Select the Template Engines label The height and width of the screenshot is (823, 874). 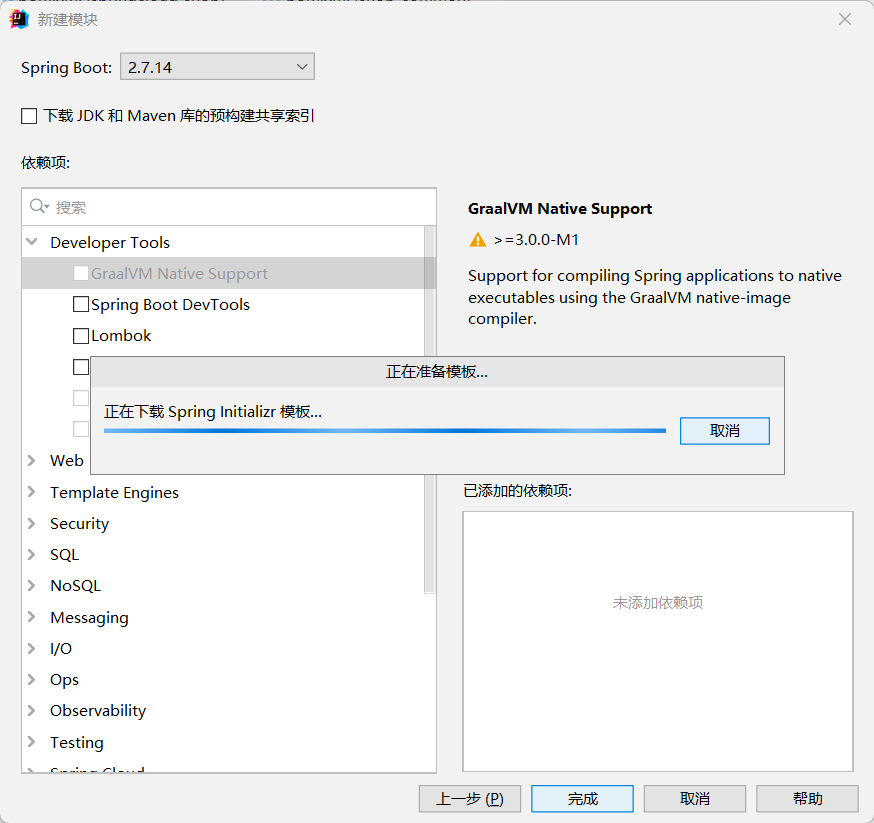point(114,493)
